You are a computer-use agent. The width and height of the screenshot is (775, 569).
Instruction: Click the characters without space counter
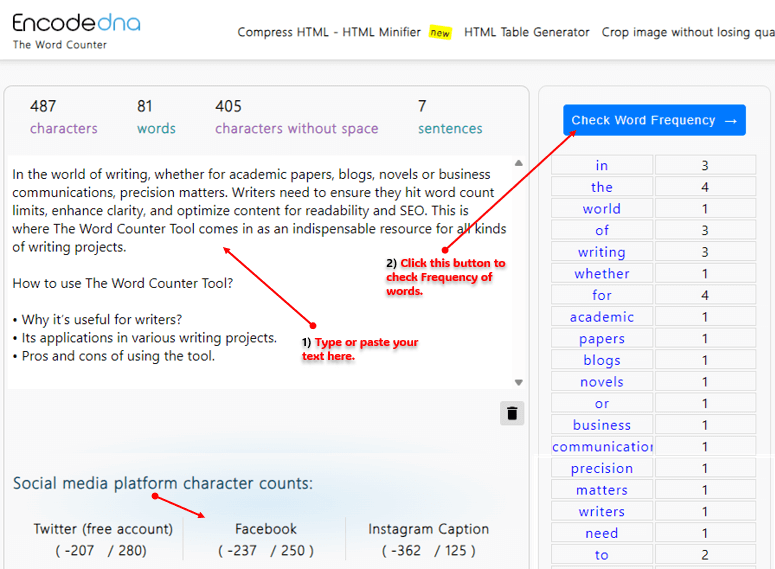[x=296, y=117]
